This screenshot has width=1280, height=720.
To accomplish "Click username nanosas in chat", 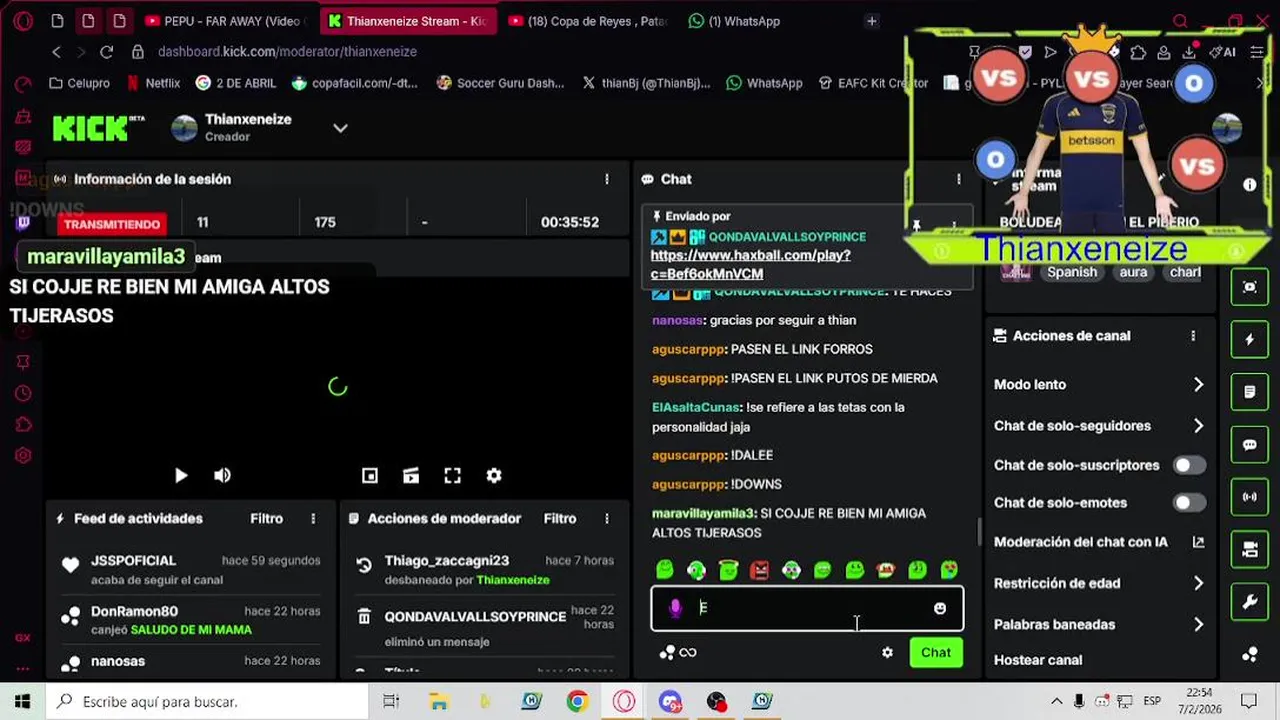I will [x=678, y=320].
